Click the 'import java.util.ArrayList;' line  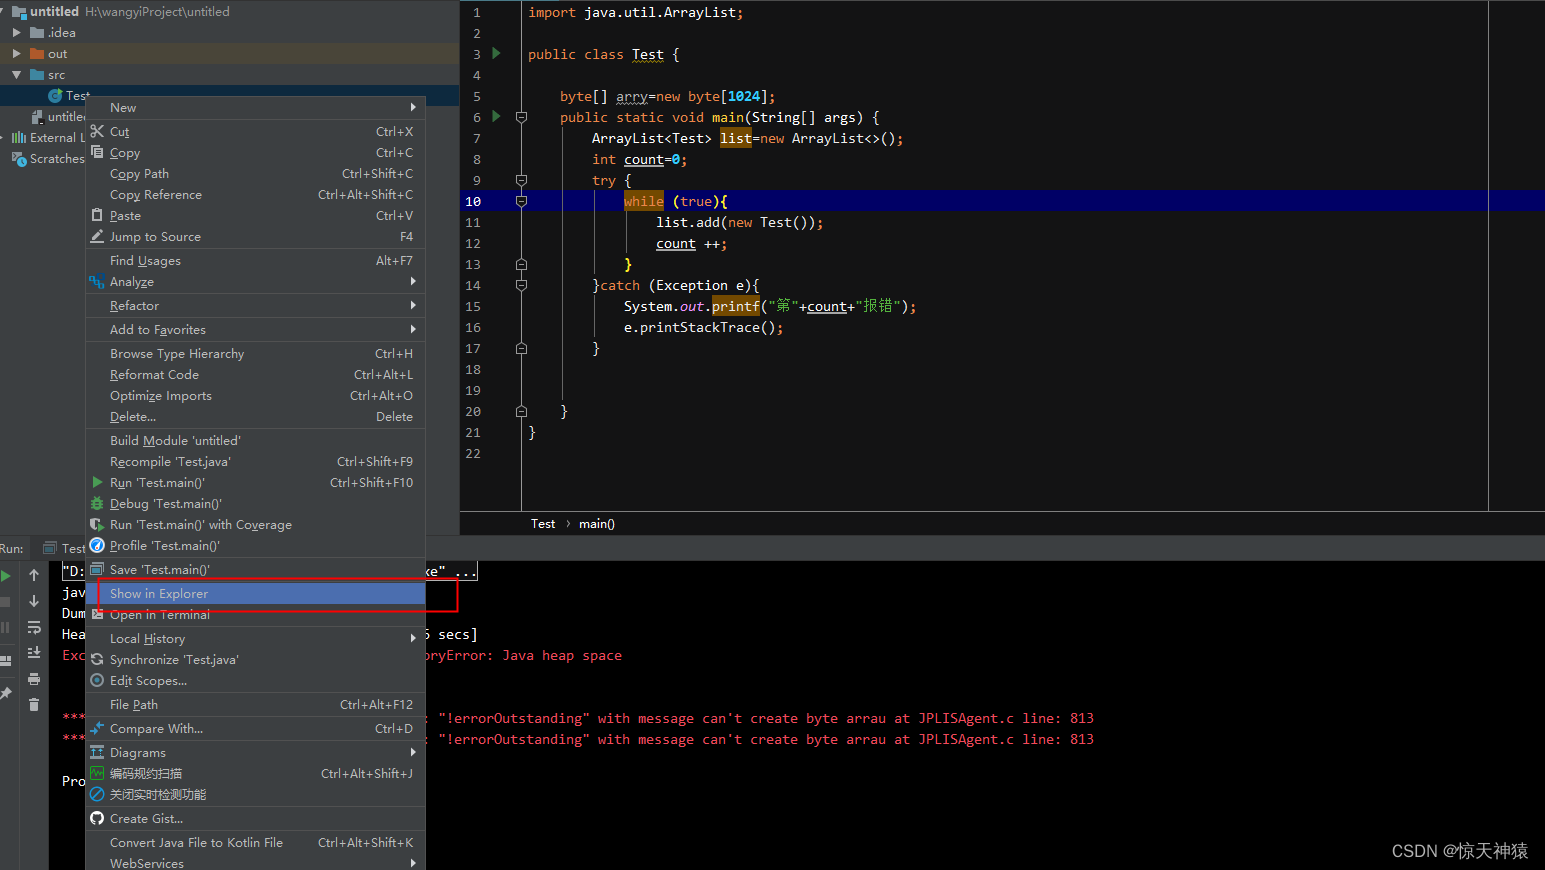point(636,12)
